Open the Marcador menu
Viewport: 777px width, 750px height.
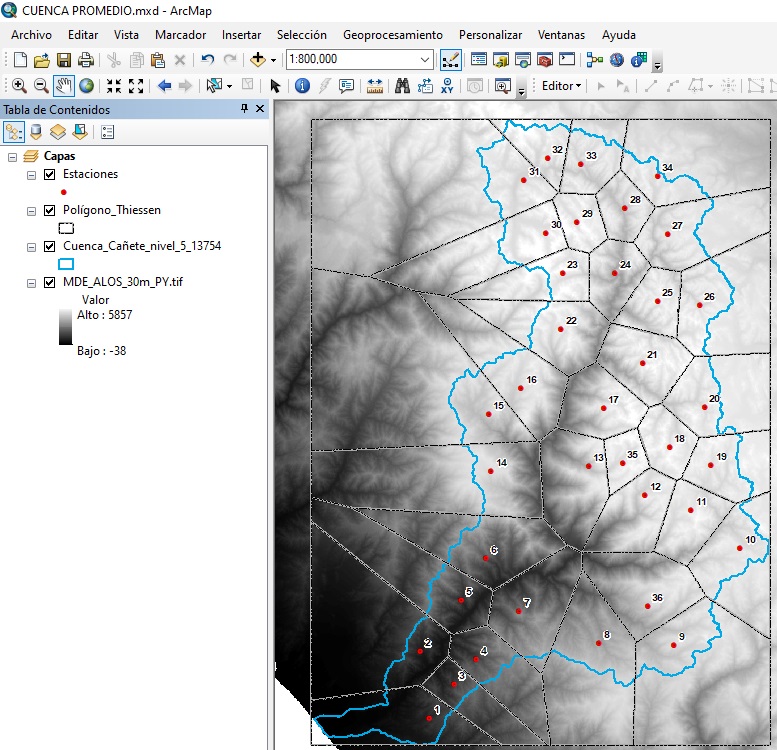[x=180, y=35]
